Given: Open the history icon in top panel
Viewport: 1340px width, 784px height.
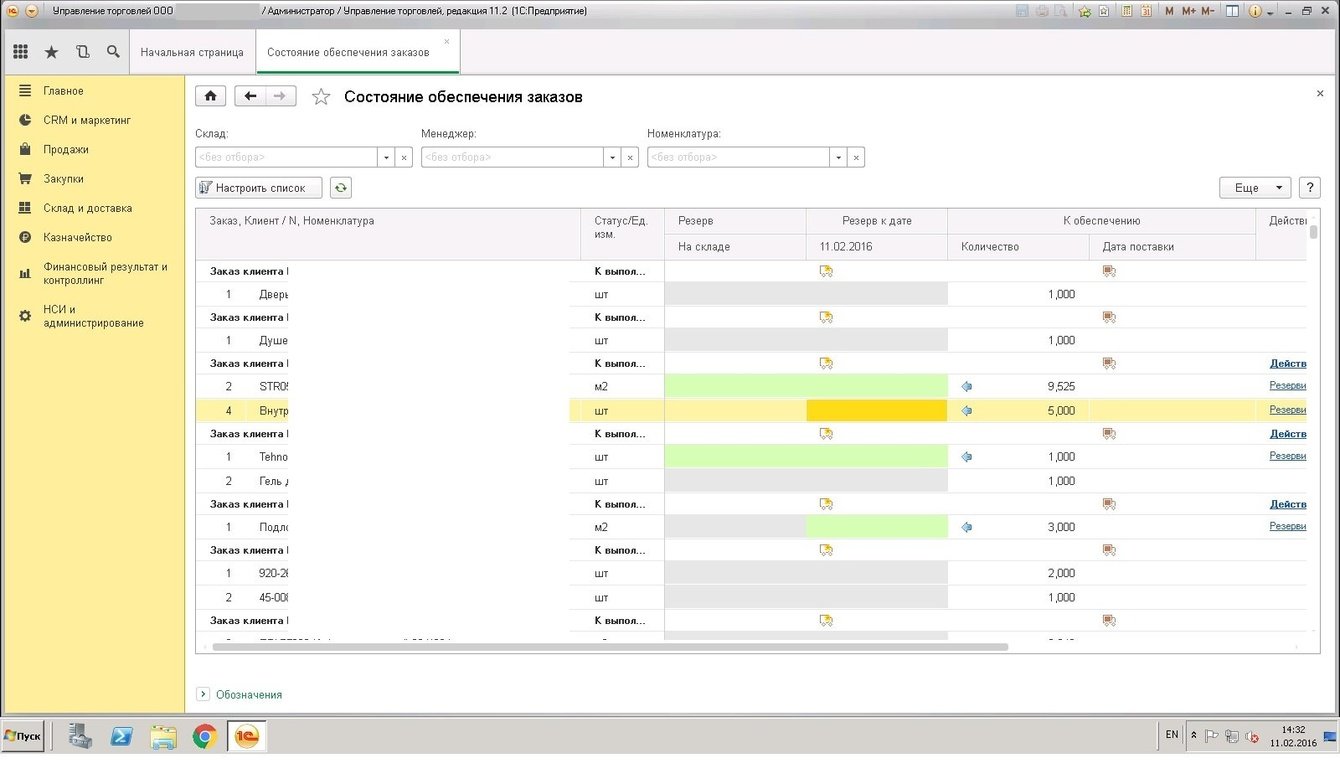Looking at the screenshot, I should tap(82, 52).
